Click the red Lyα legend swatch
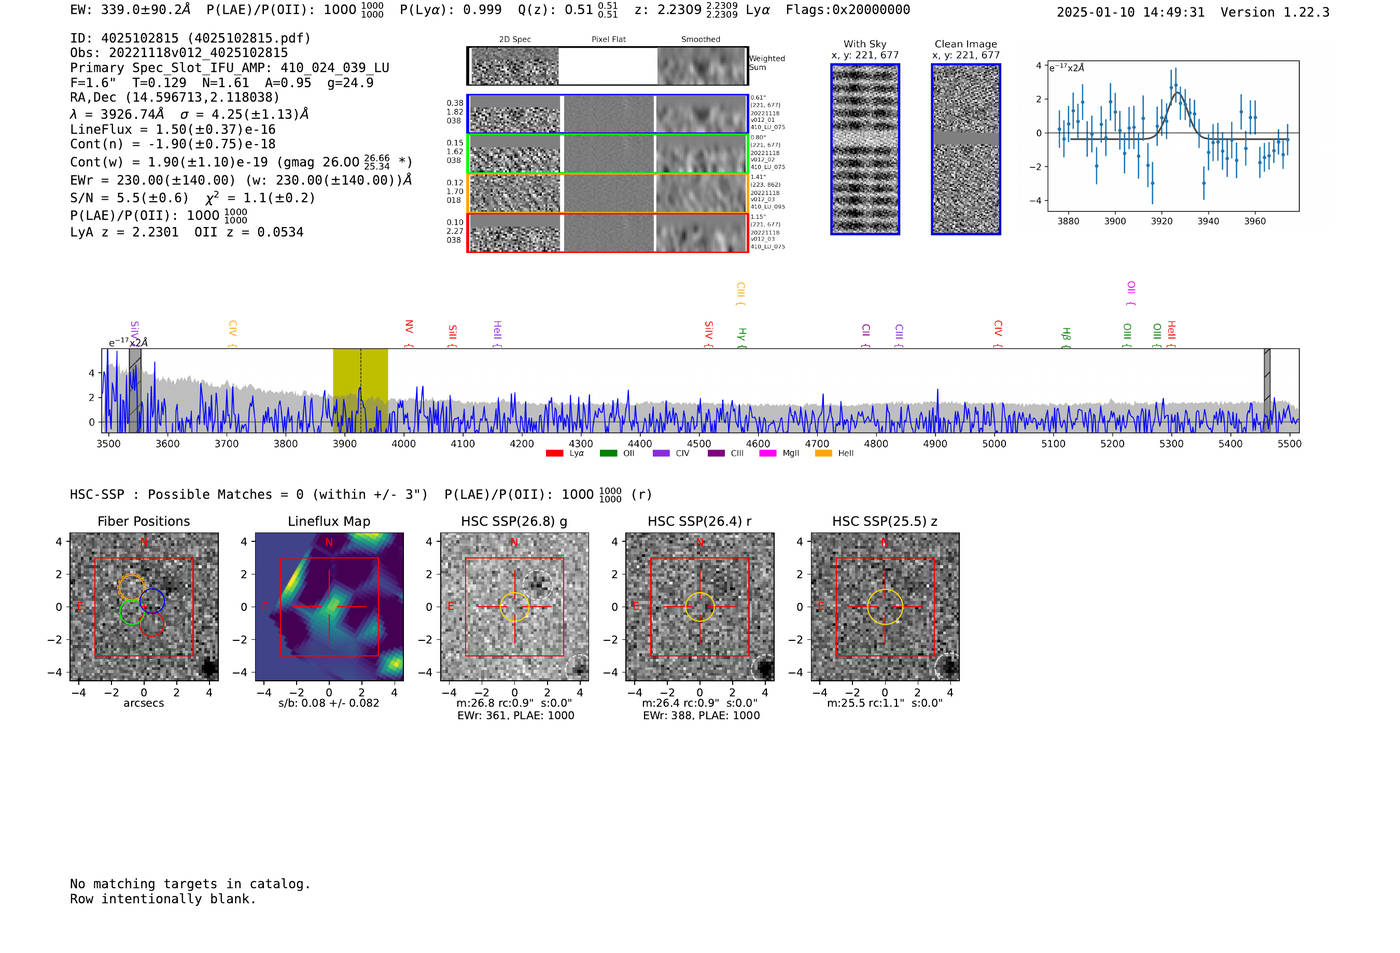This screenshot has height=953, width=1400. pos(554,453)
